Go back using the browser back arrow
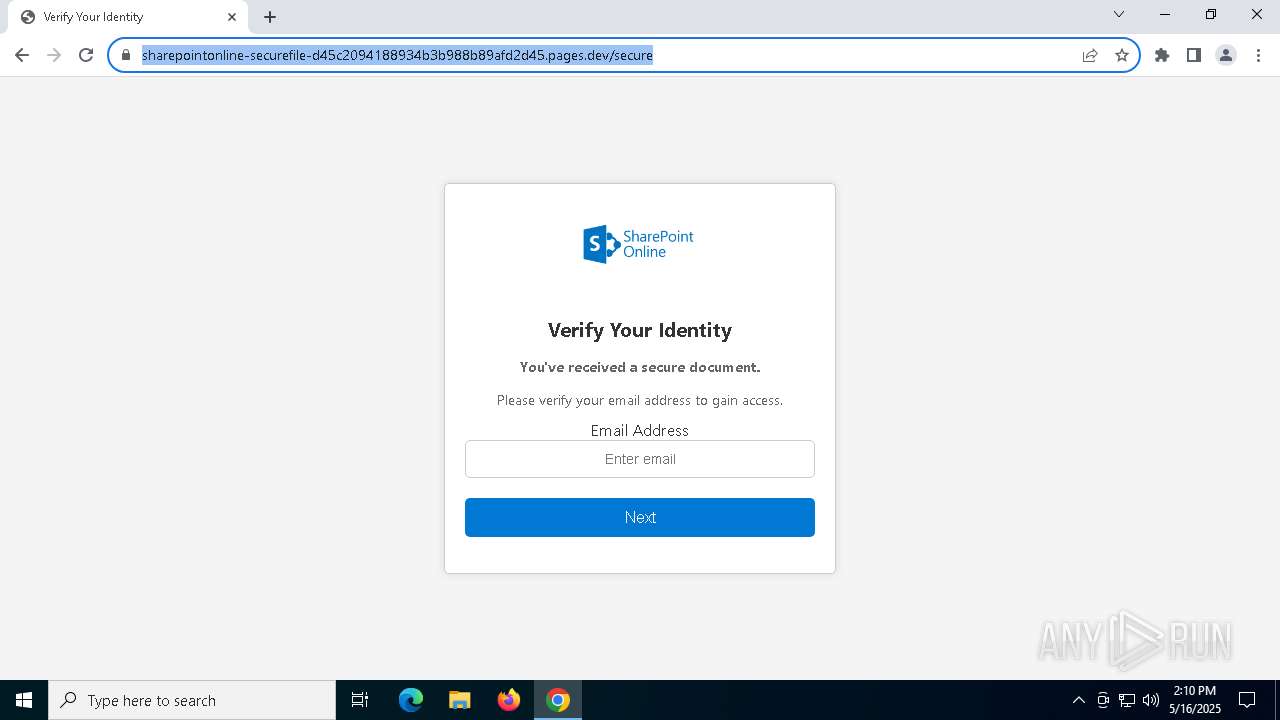Viewport: 1280px width, 720px height. click(x=22, y=55)
